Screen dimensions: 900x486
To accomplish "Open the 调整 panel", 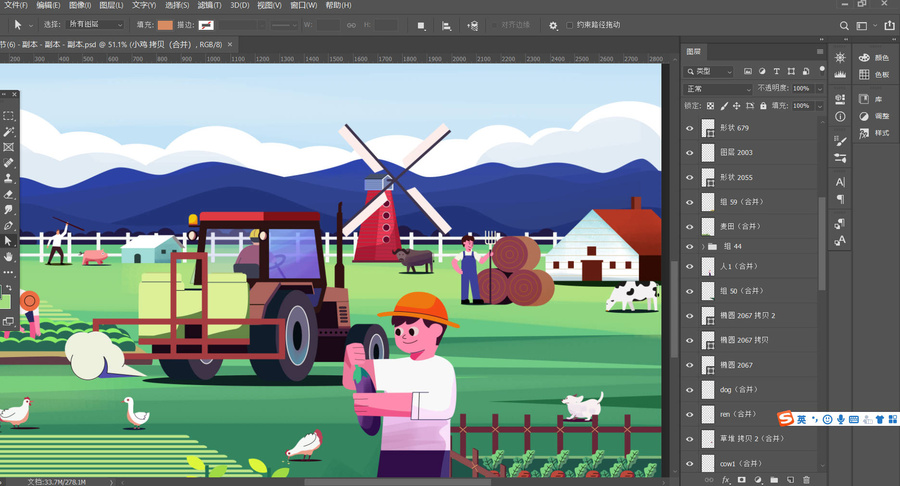I will pos(874,116).
